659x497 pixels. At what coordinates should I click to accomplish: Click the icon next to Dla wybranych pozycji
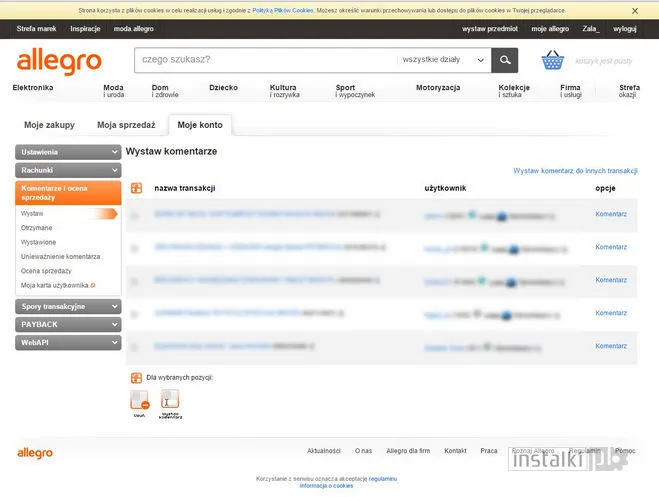(136, 378)
